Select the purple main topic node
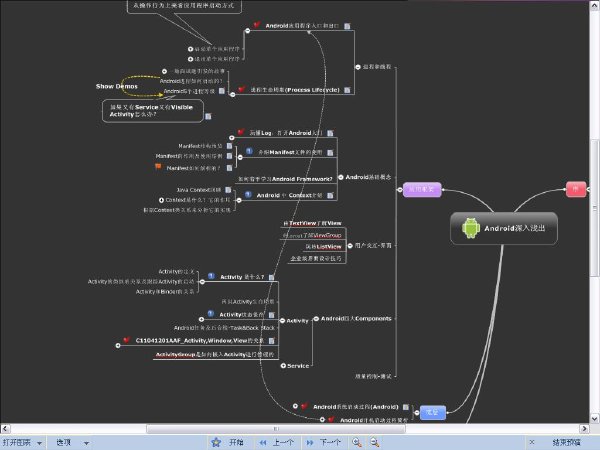The image size is (600, 450). point(422,189)
